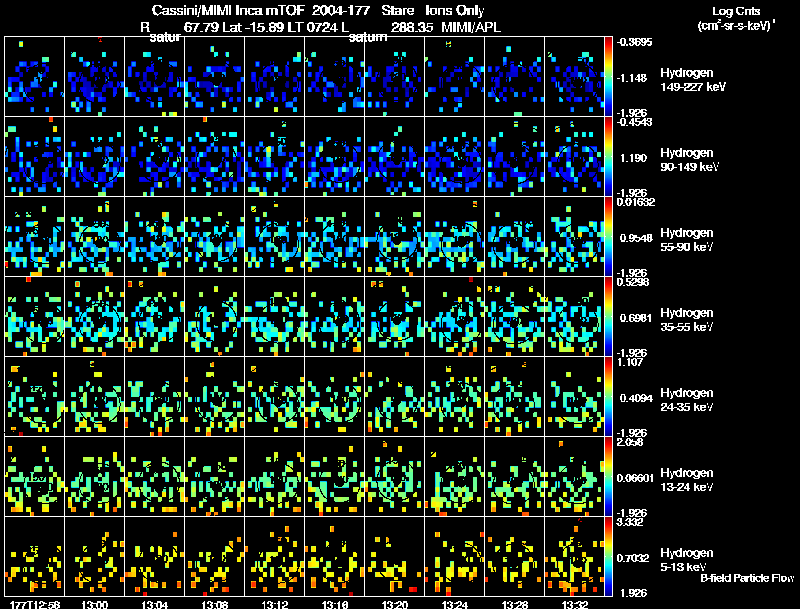Select the 90-149 keV image at 177T12:58
The image size is (800, 609).
point(34,157)
